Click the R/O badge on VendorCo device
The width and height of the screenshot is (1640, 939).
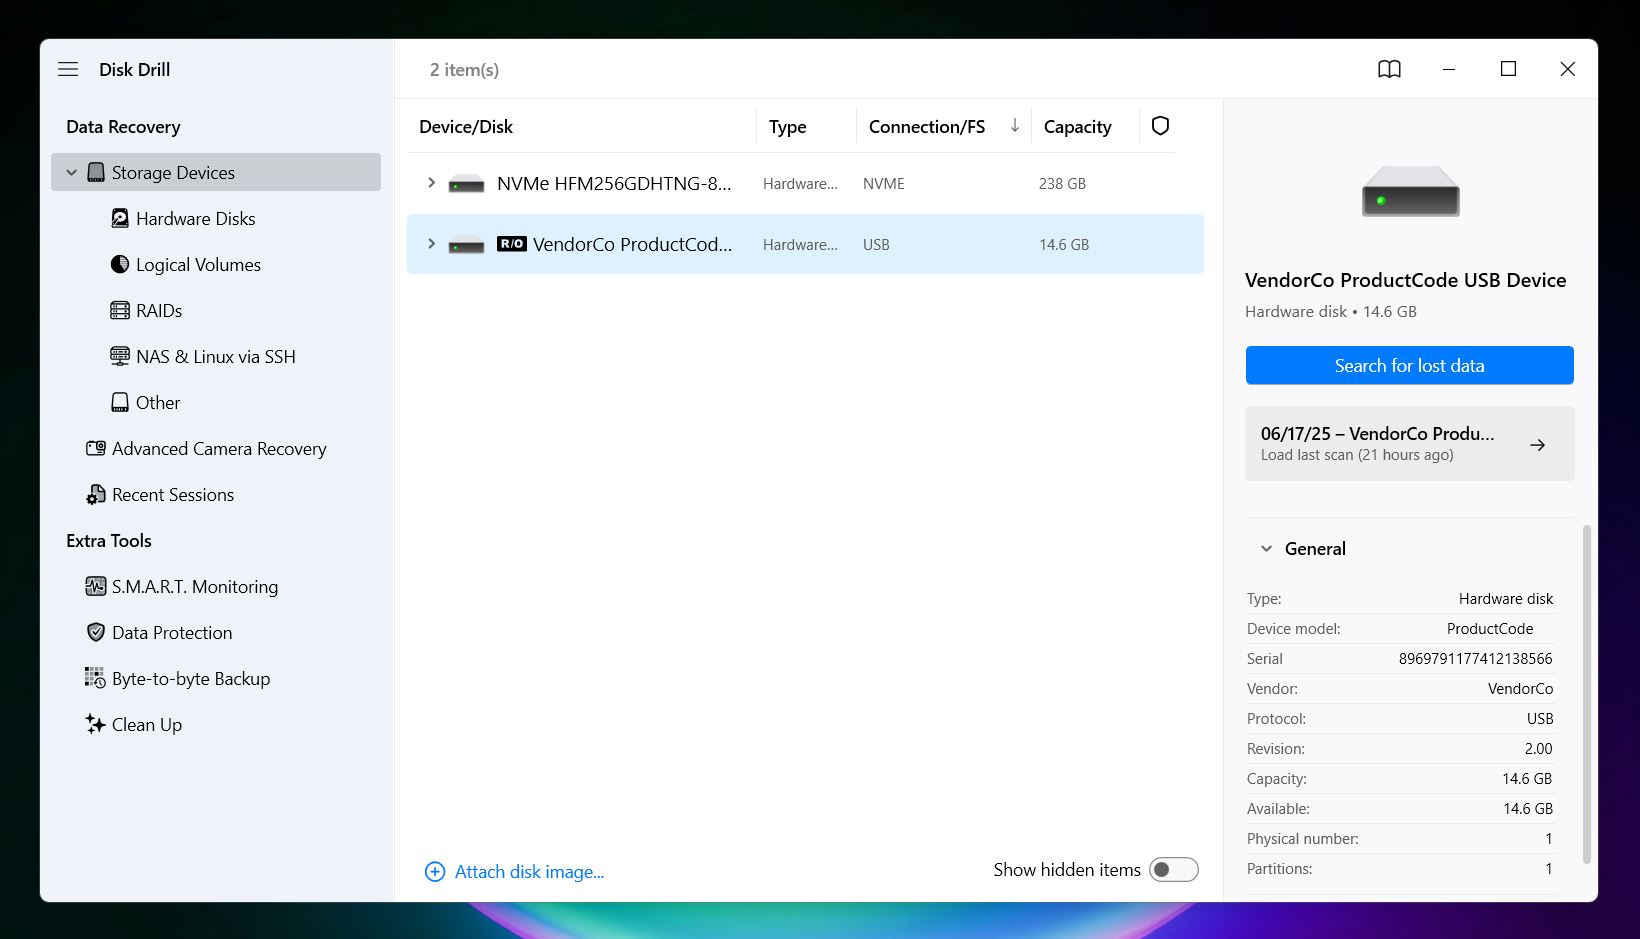point(512,244)
